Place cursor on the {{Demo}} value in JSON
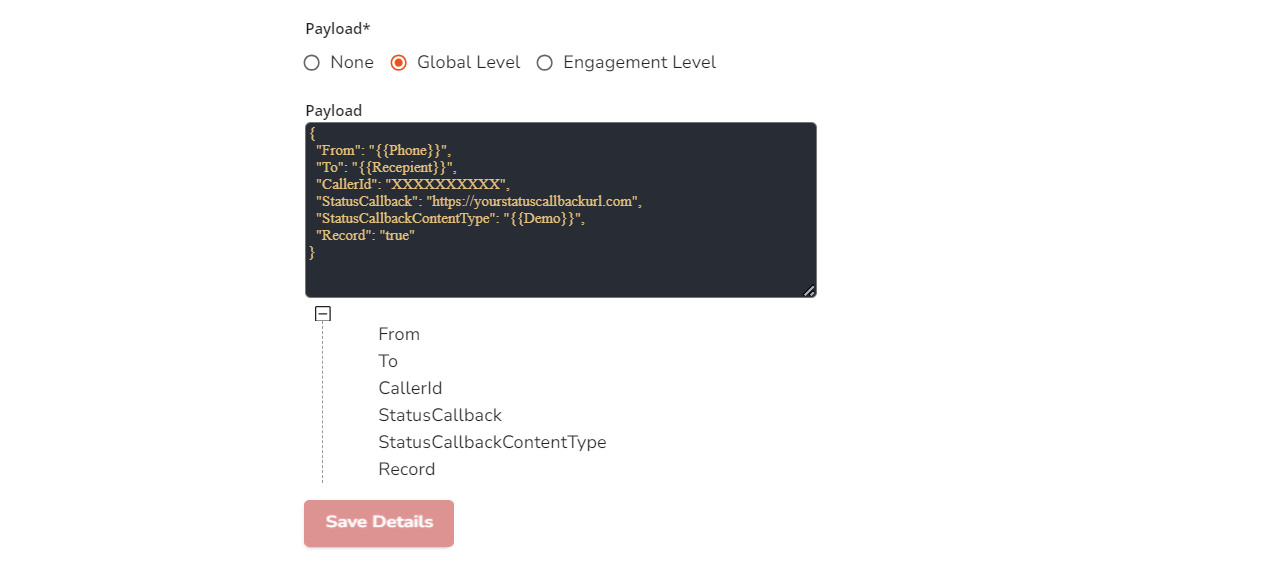The height and width of the screenshot is (576, 1284). [x=542, y=218]
